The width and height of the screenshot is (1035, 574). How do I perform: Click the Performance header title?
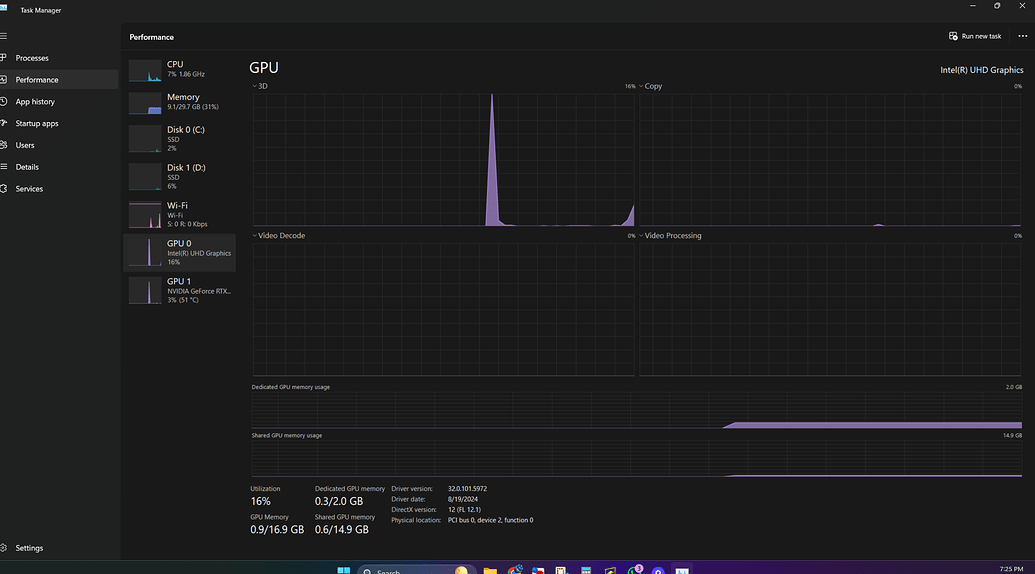152,38
